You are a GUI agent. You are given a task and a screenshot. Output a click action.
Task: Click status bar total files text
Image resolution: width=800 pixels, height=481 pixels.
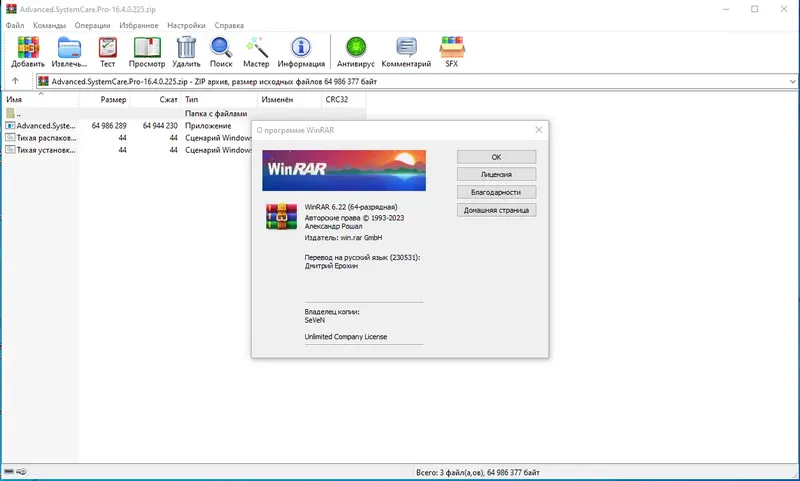[x=478, y=472]
